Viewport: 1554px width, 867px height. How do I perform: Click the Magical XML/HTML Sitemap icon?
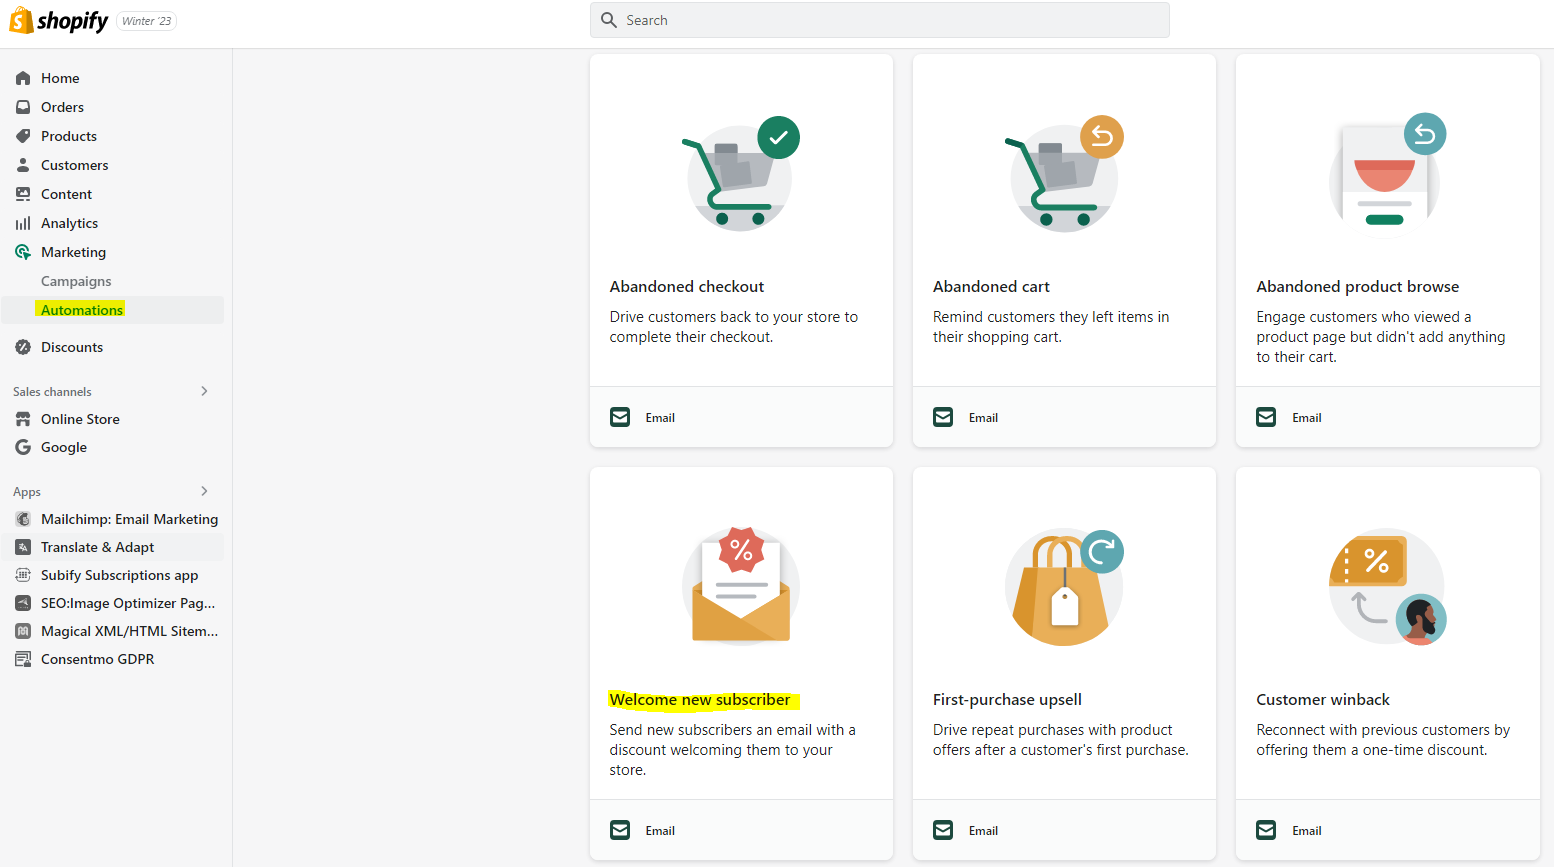[x=23, y=631]
